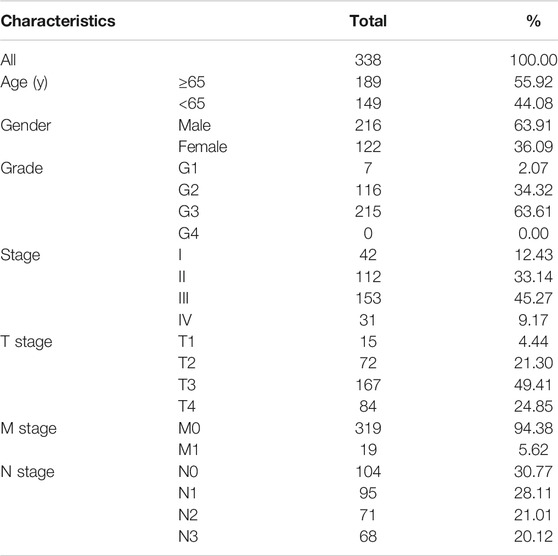Image resolution: width=558 pixels, height=556 pixels.
Task: Select the All row label
Action: click(x=8, y=60)
